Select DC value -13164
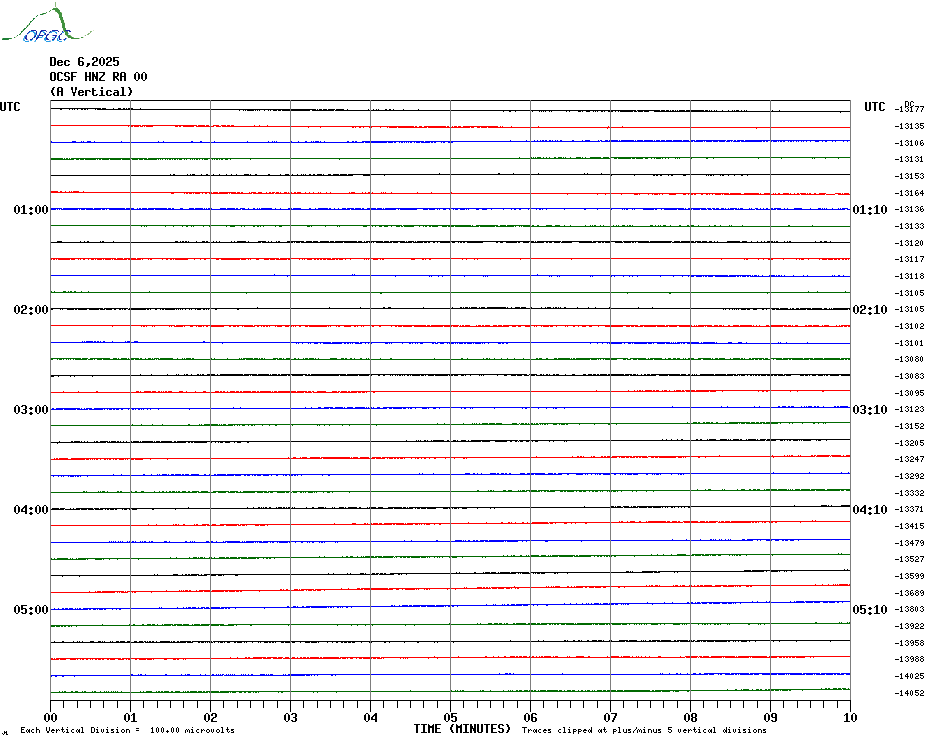 (x=910, y=193)
